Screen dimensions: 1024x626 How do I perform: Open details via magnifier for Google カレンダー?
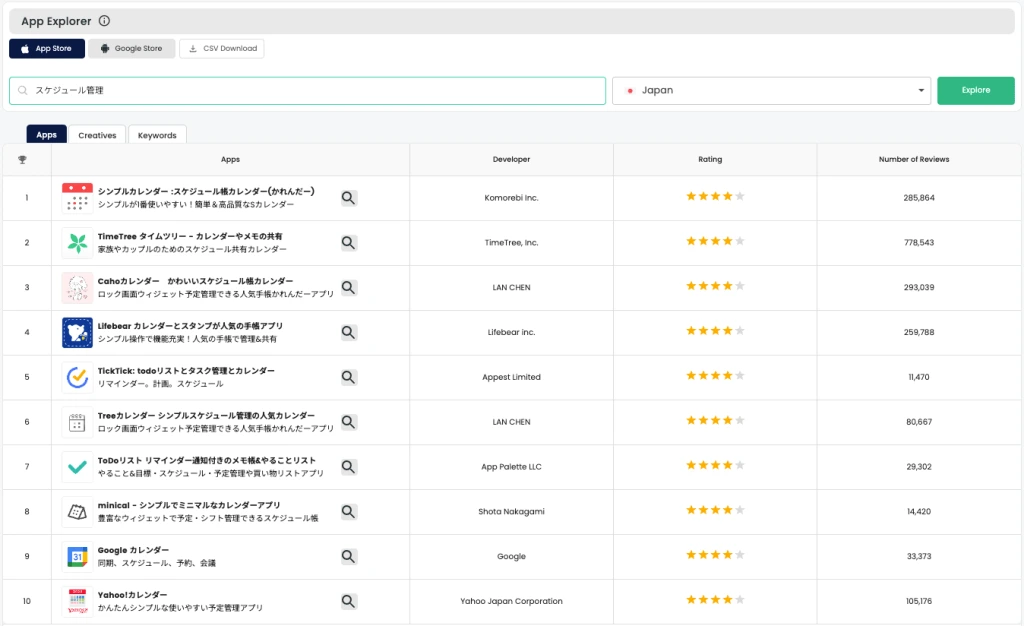point(348,556)
